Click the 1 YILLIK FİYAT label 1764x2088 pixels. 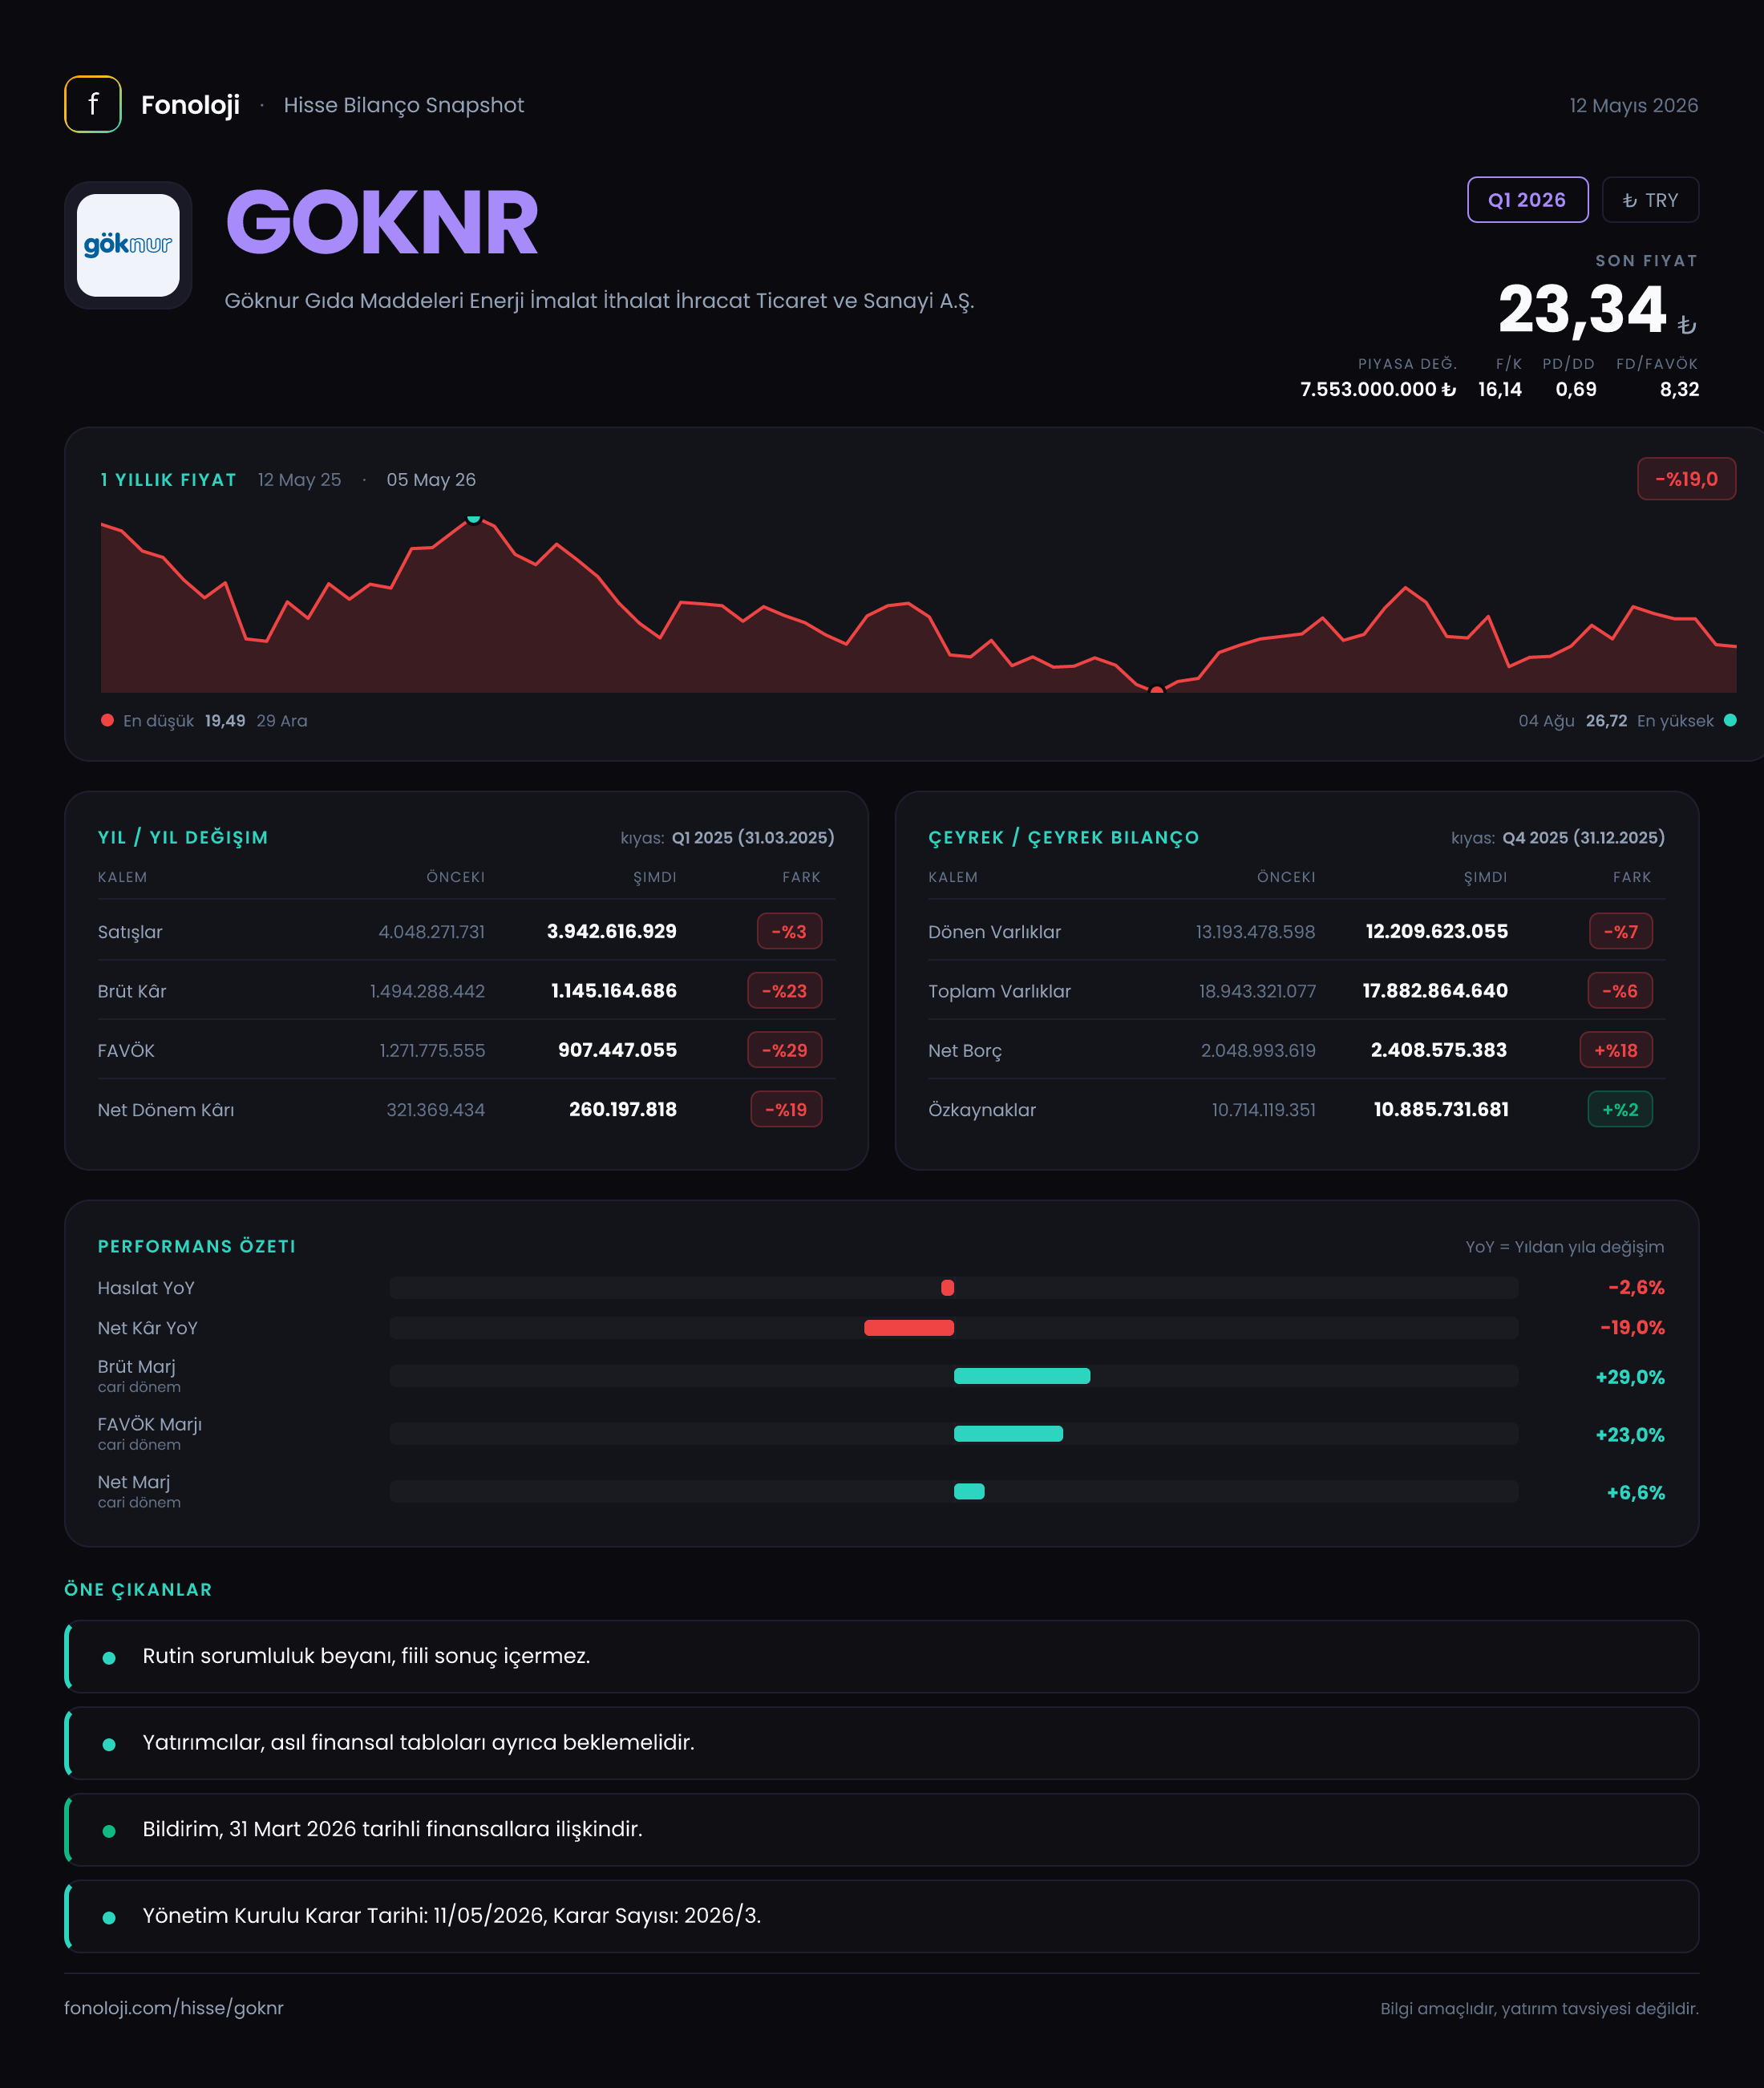pyautogui.click(x=168, y=479)
